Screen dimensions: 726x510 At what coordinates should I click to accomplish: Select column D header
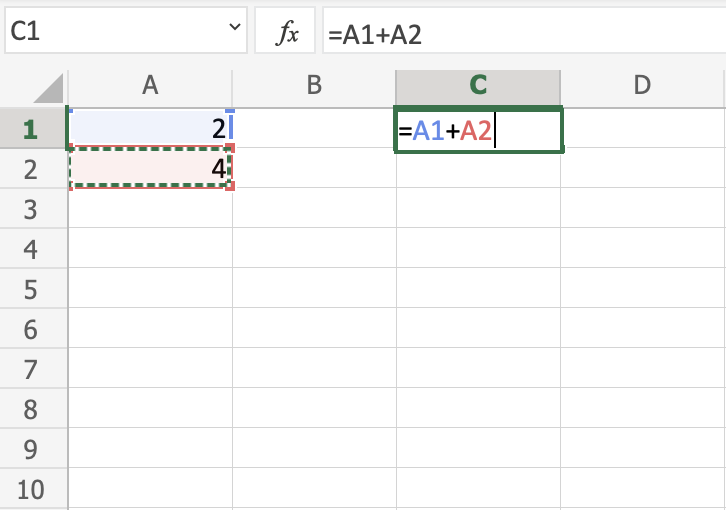pyautogui.click(x=642, y=86)
